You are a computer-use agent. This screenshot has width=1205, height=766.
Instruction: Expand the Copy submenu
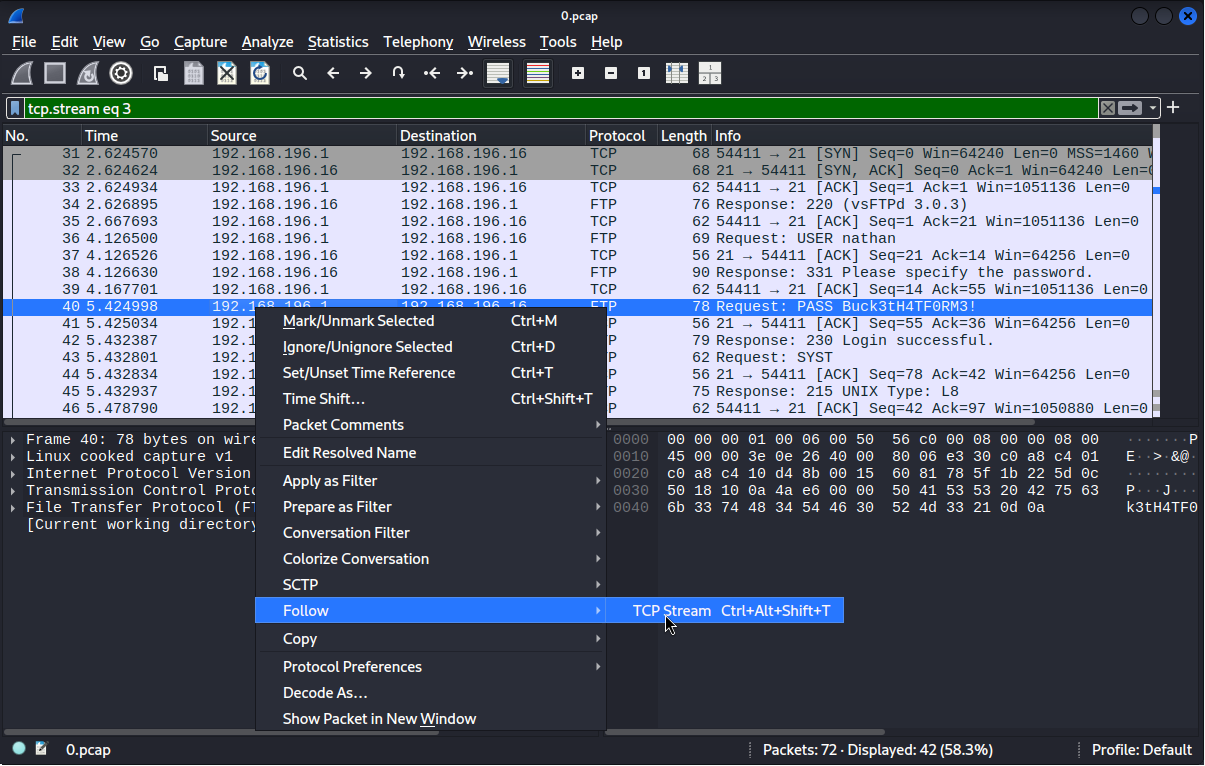click(x=431, y=639)
